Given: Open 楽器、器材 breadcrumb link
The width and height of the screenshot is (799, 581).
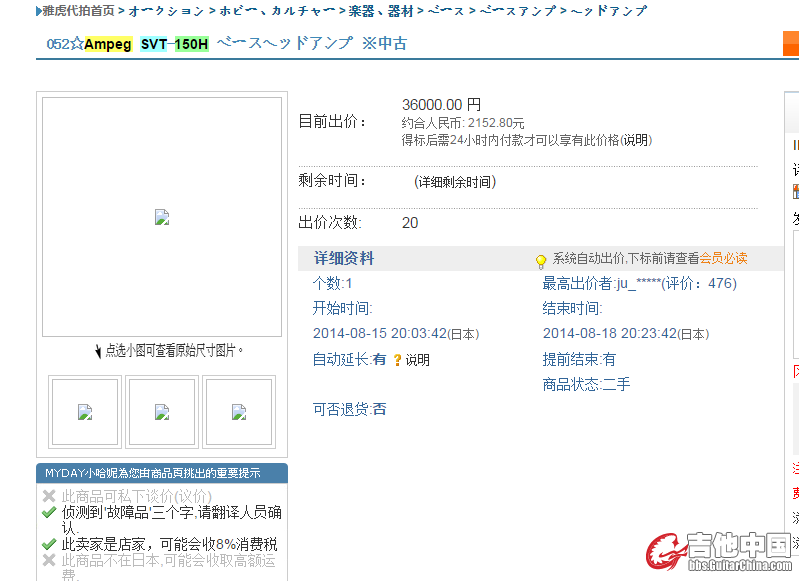Looking at the screenshot, I should click(x=381, y=11).
